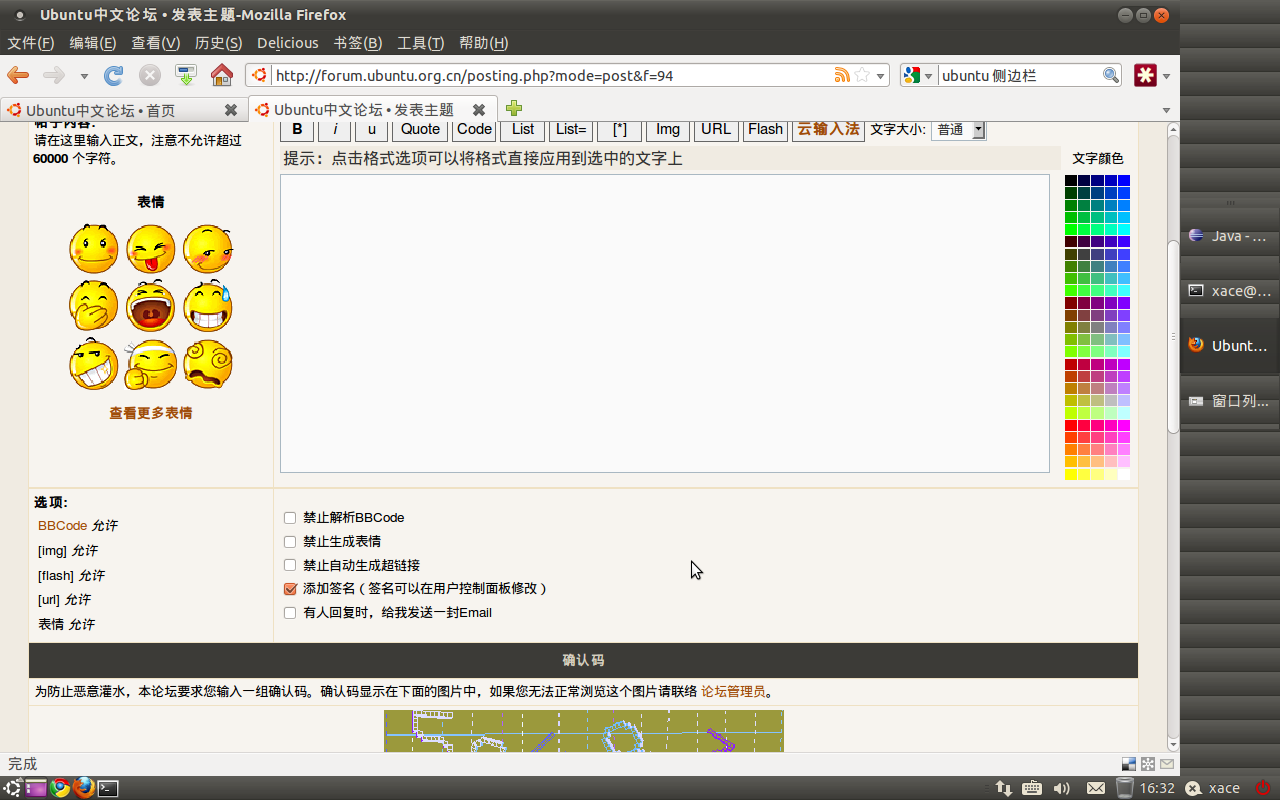Apply bold with the B button

coord(297,130)
